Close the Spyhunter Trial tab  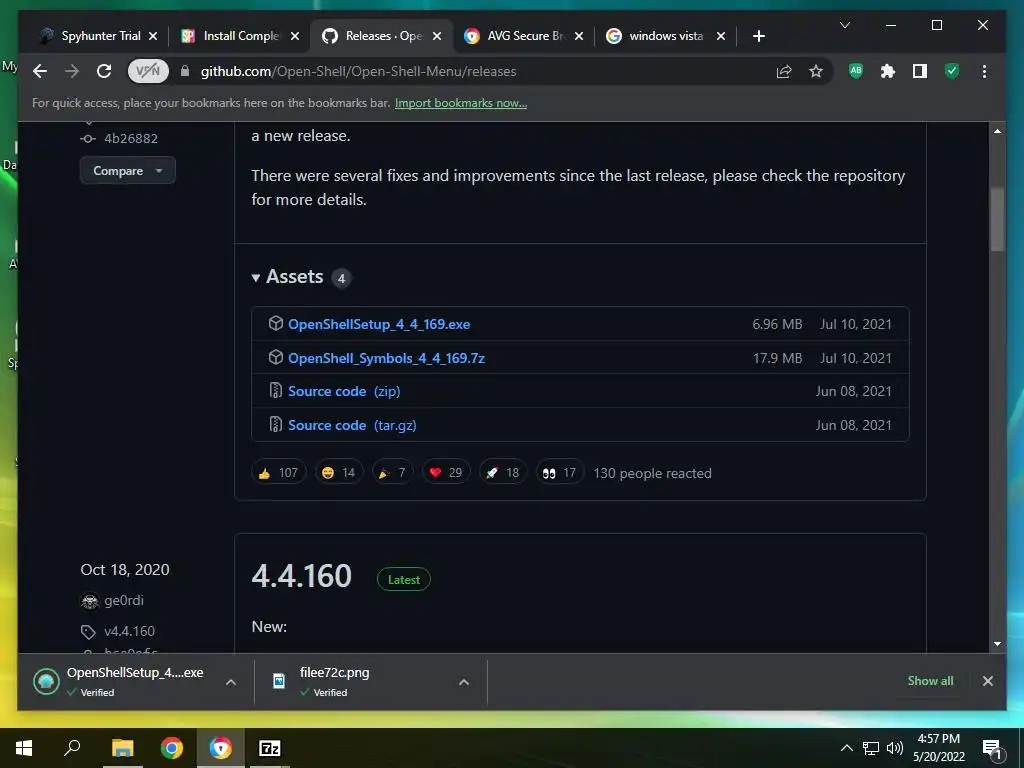tap(153, 36)
